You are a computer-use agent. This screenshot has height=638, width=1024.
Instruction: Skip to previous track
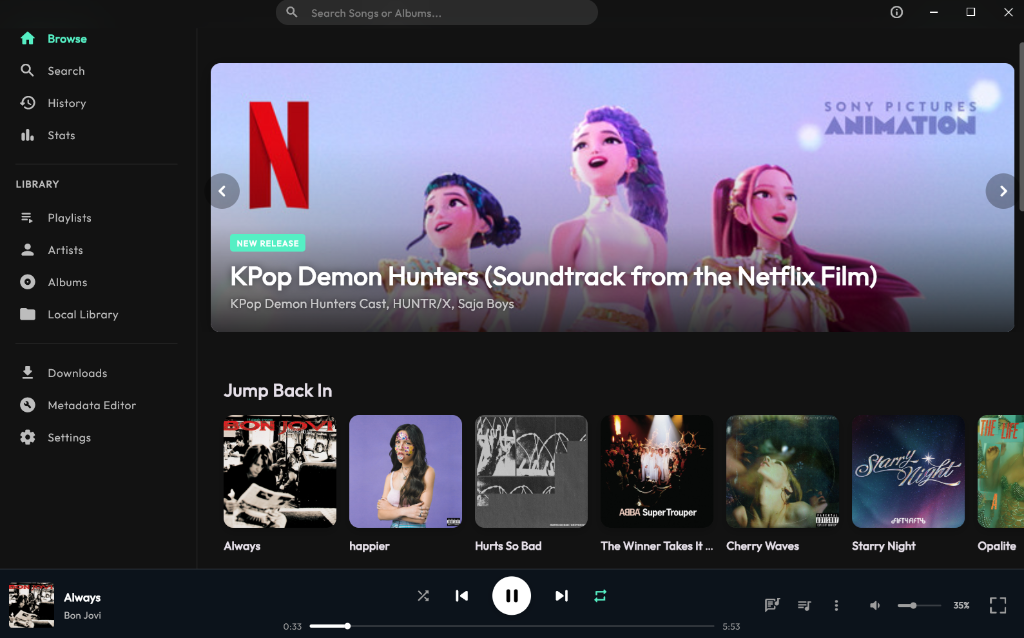coord(462,596)
